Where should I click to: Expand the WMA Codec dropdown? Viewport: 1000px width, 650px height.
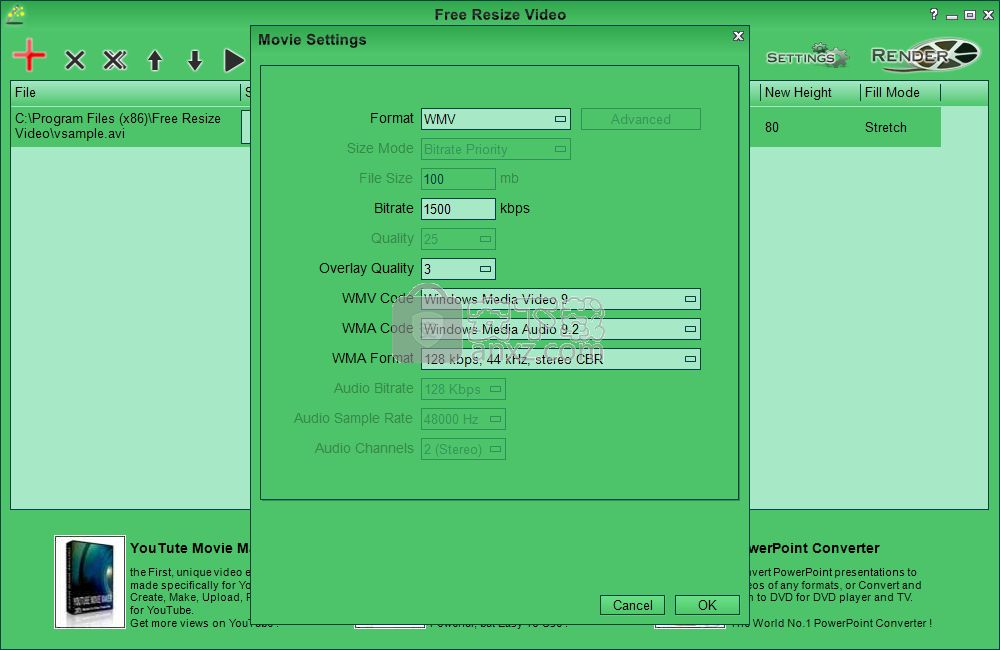(561, 329)
